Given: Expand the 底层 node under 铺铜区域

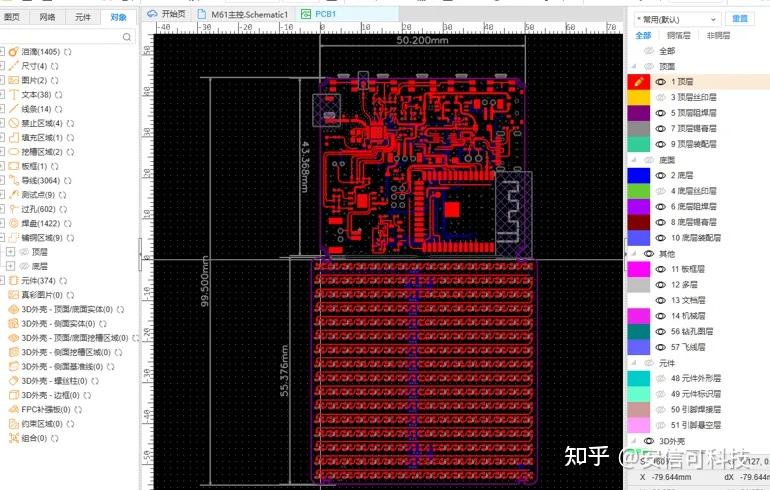Looking at the screenshot, I should tap(10, 266).
